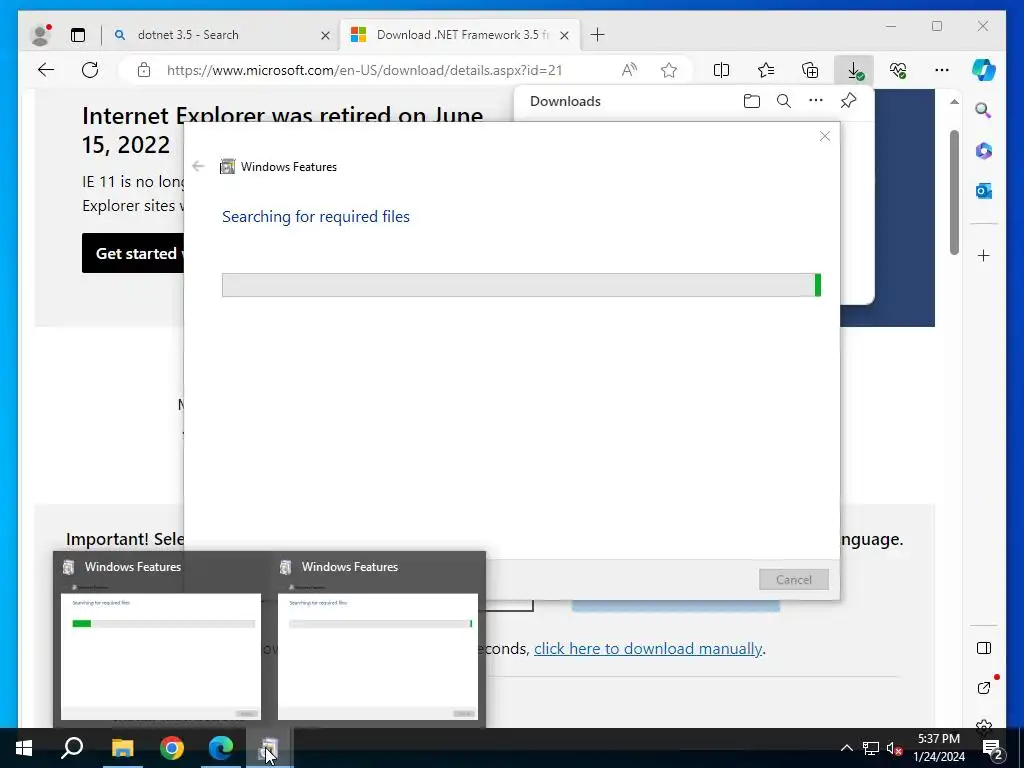Viewport: 1024px width, 768px height.
Task: Open File Explorer from taskbar
Action: click(x=122, y=748)
